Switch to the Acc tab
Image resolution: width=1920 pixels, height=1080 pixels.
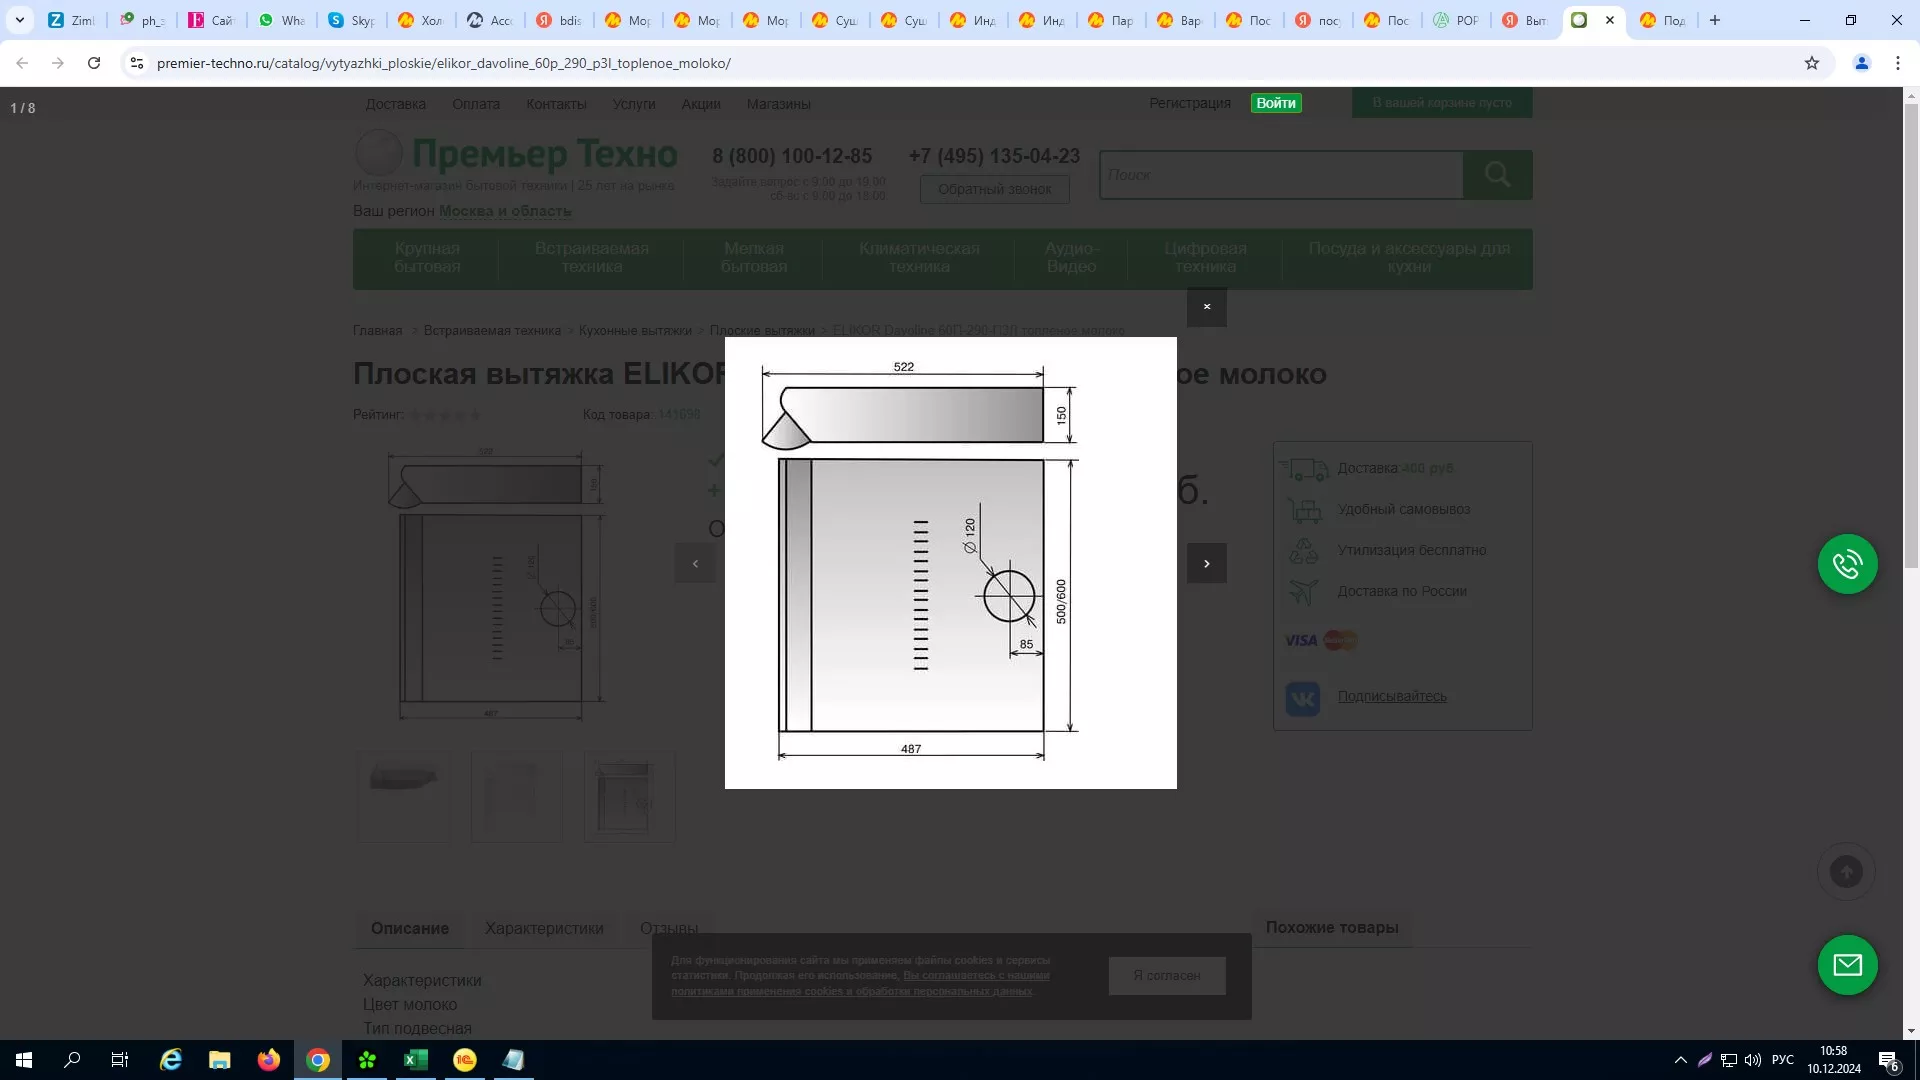coord(490,20)
